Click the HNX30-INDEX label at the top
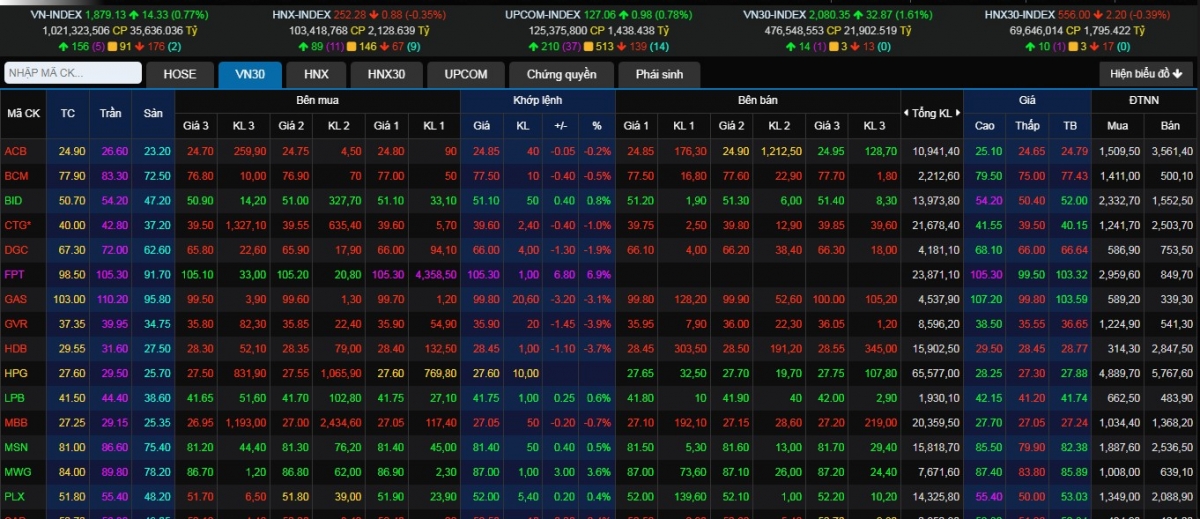The image size is (1200, 519). 1019,15
